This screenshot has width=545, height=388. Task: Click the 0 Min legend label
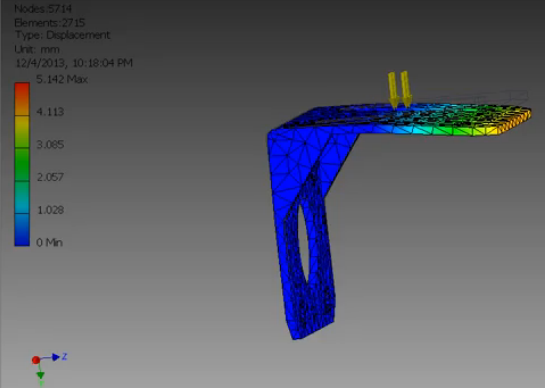pyautogui.click(x=49, y=242)
